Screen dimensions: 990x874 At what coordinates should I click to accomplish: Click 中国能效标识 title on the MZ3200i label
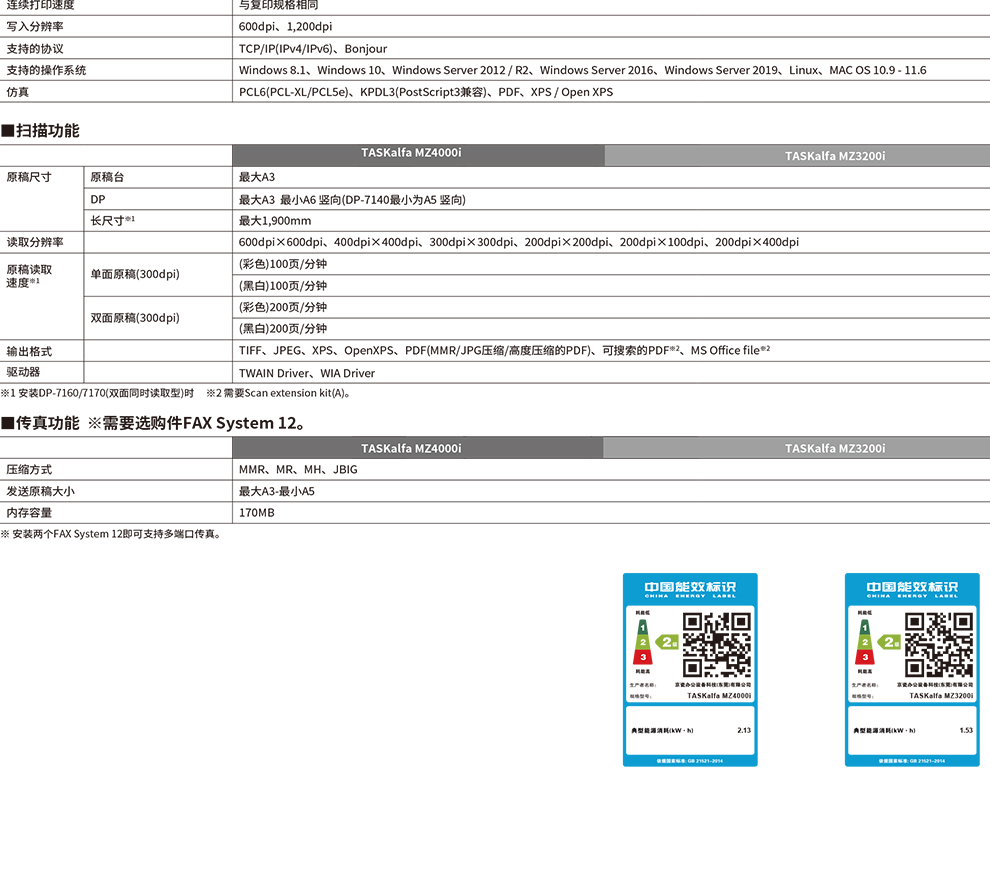click(x=912, y=587)
